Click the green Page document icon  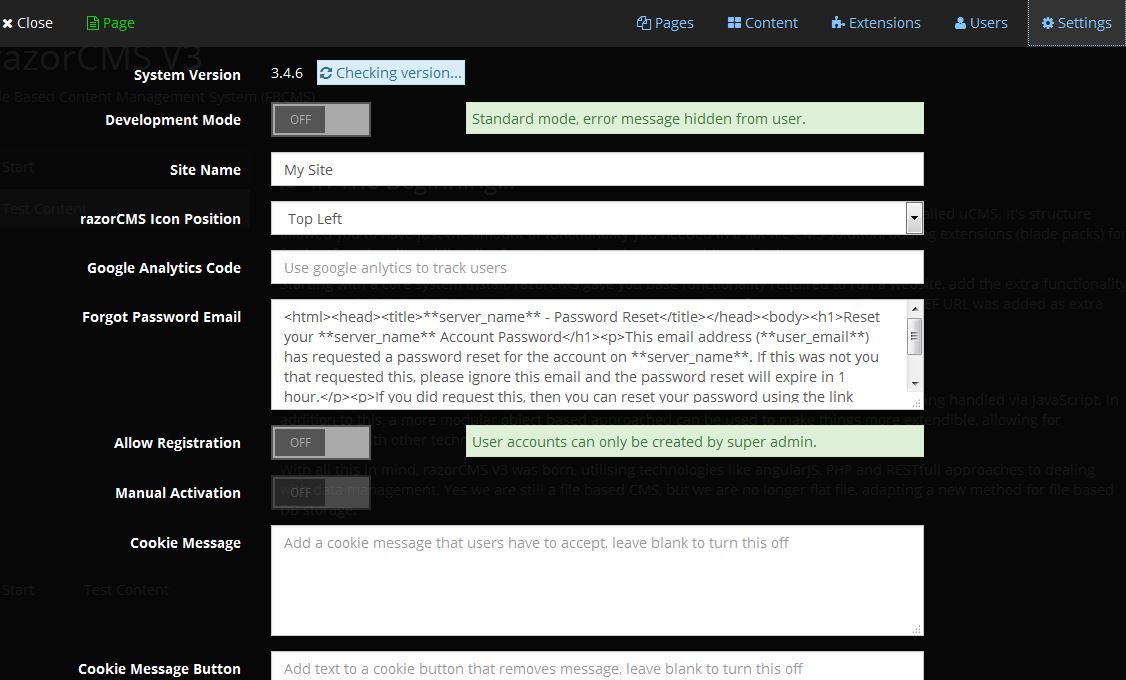(92, 23)
